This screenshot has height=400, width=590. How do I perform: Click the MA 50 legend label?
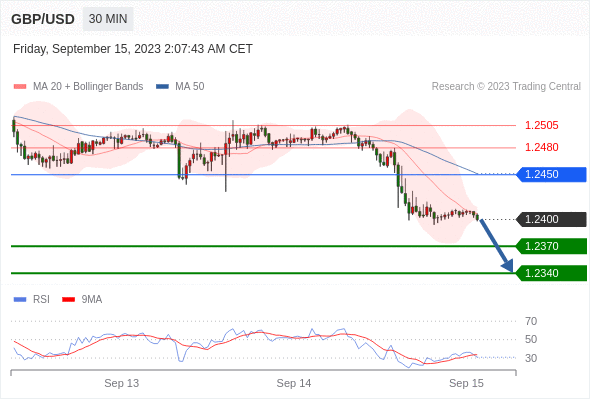pyautogui.click(x=190, y=87)
